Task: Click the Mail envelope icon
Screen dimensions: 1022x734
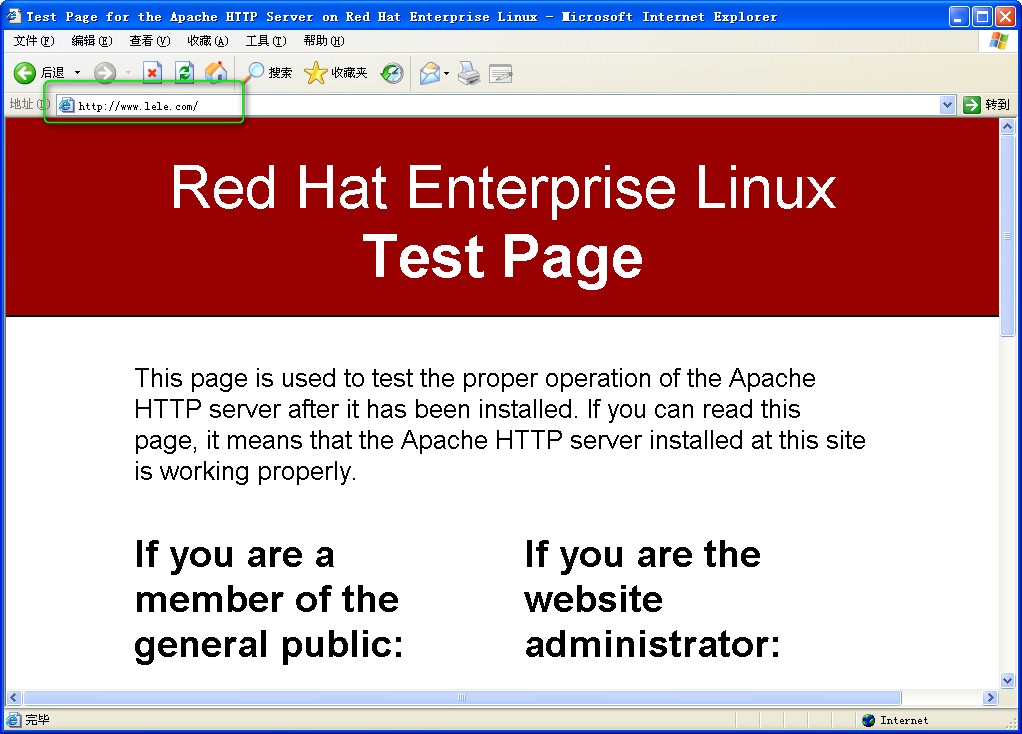Action: (430, 73)
